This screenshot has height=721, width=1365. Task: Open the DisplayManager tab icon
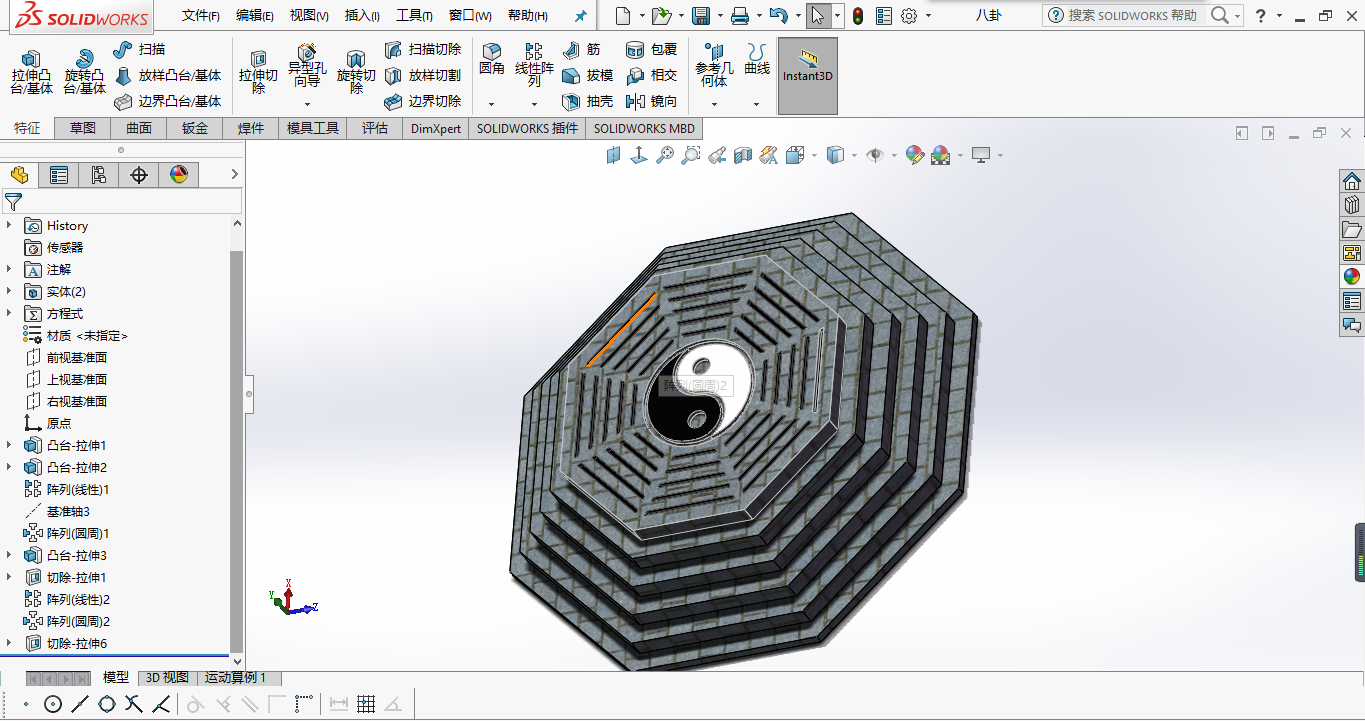[x=179, y=175]
